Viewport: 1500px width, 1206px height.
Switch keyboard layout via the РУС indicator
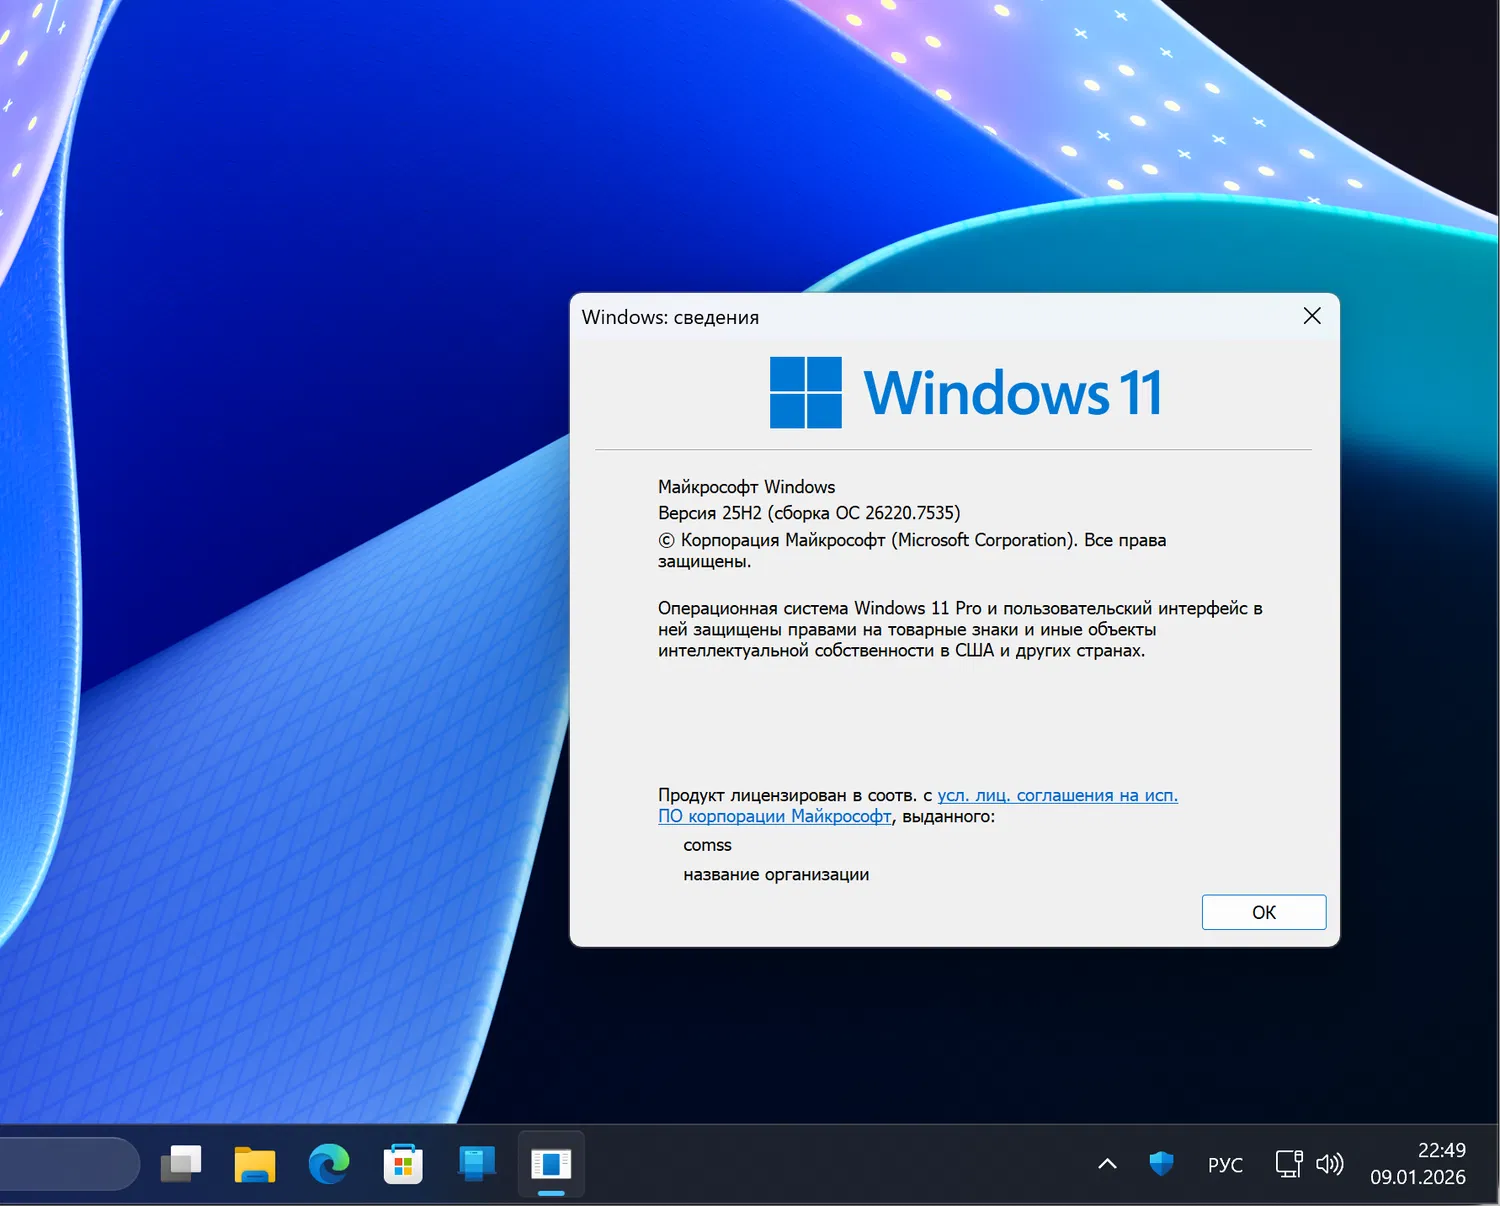tap(1224, 1163)
